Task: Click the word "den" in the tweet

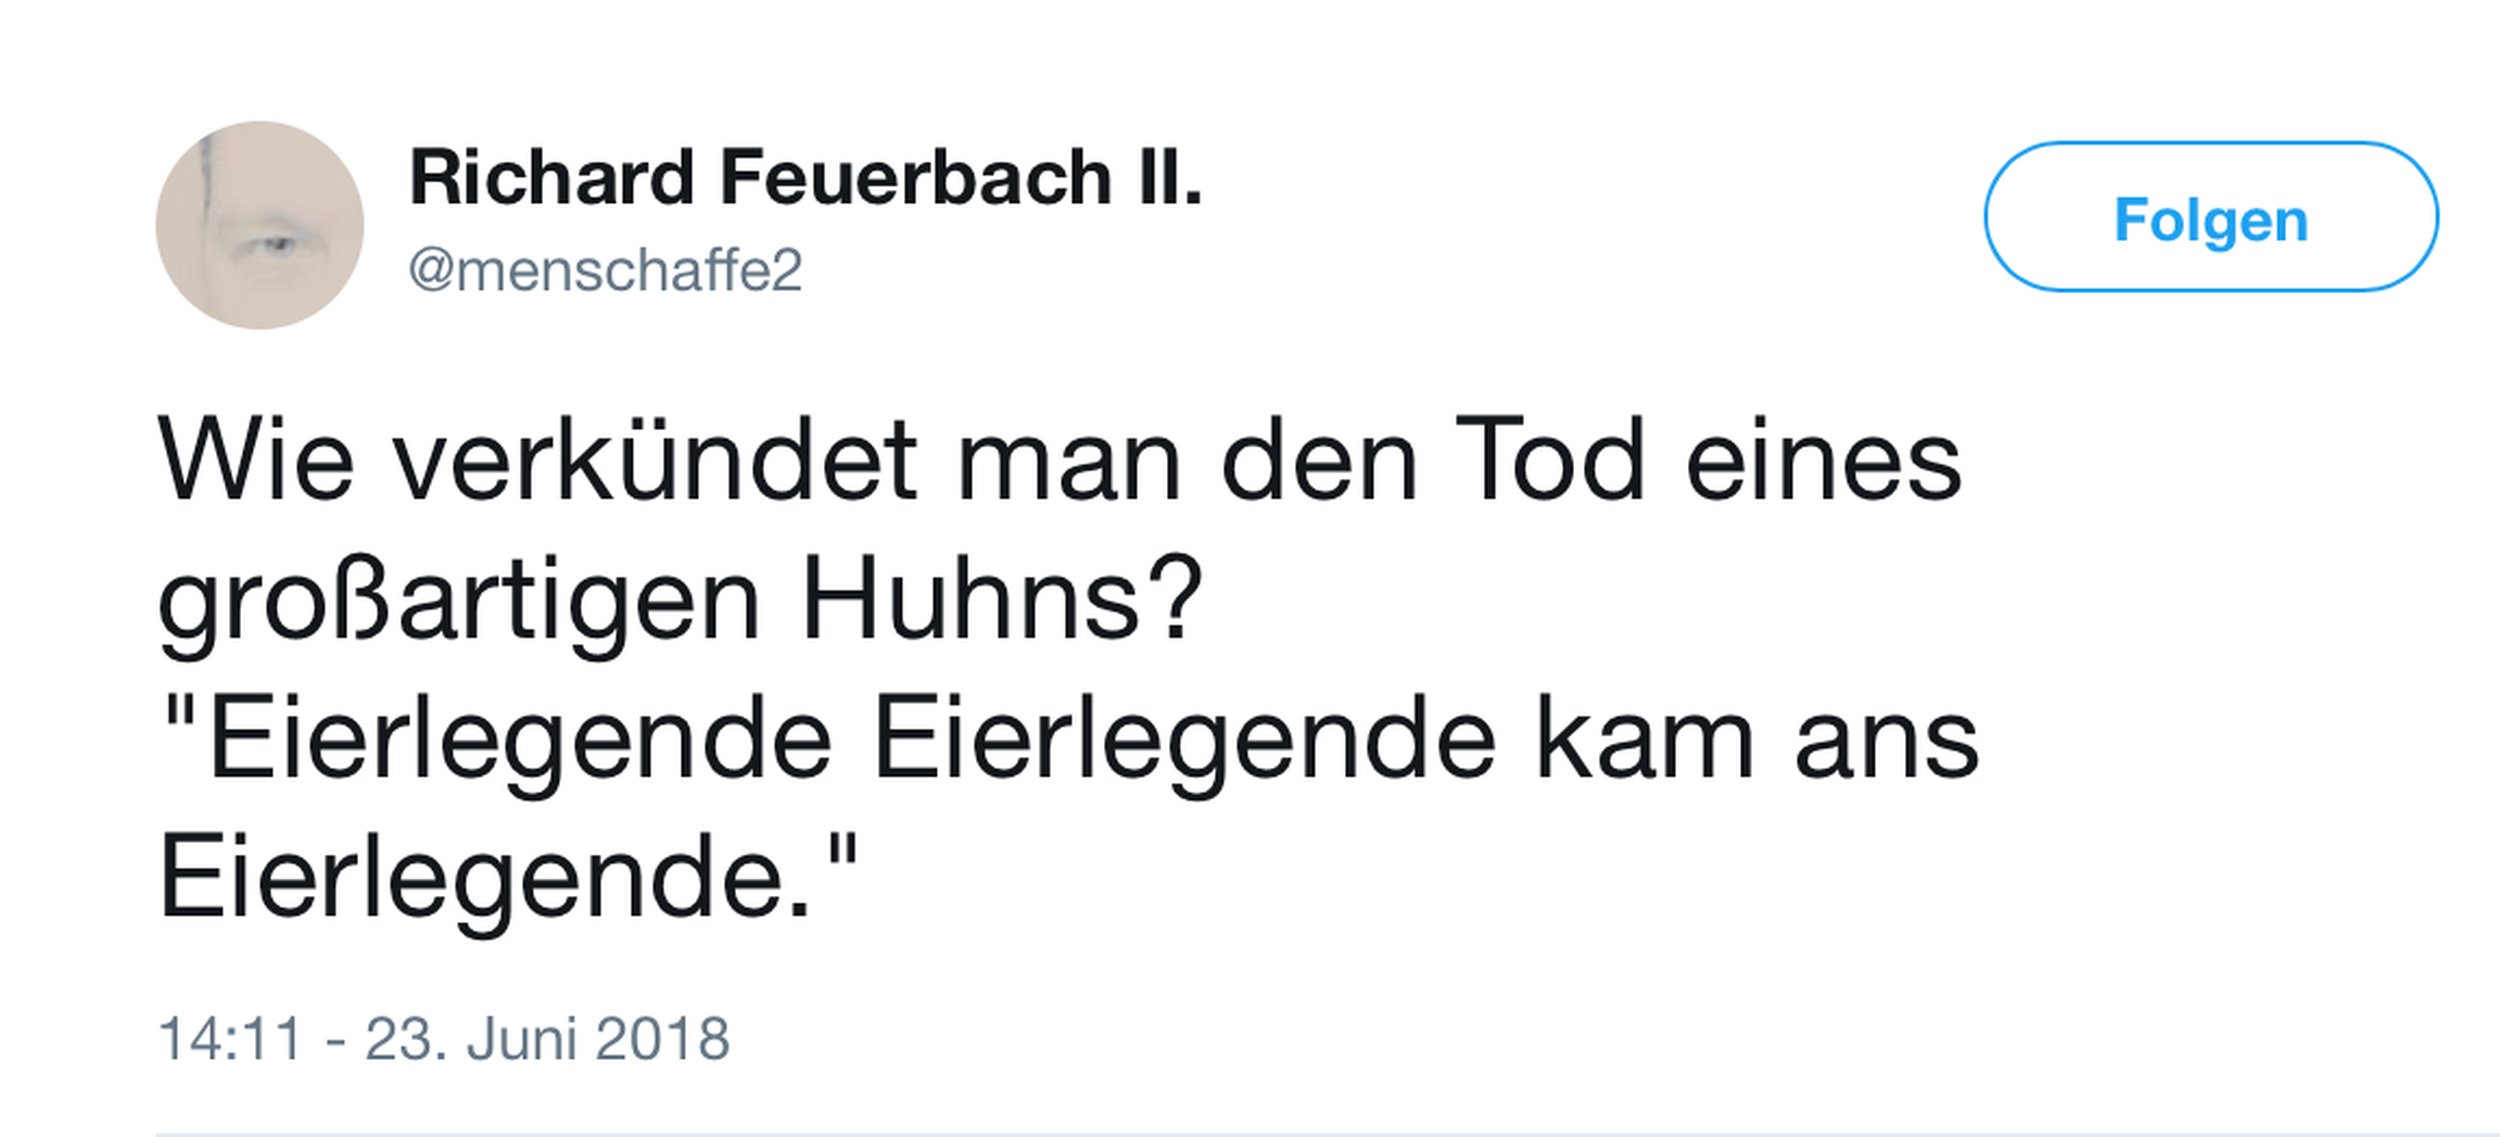Action: point(1320,462)
